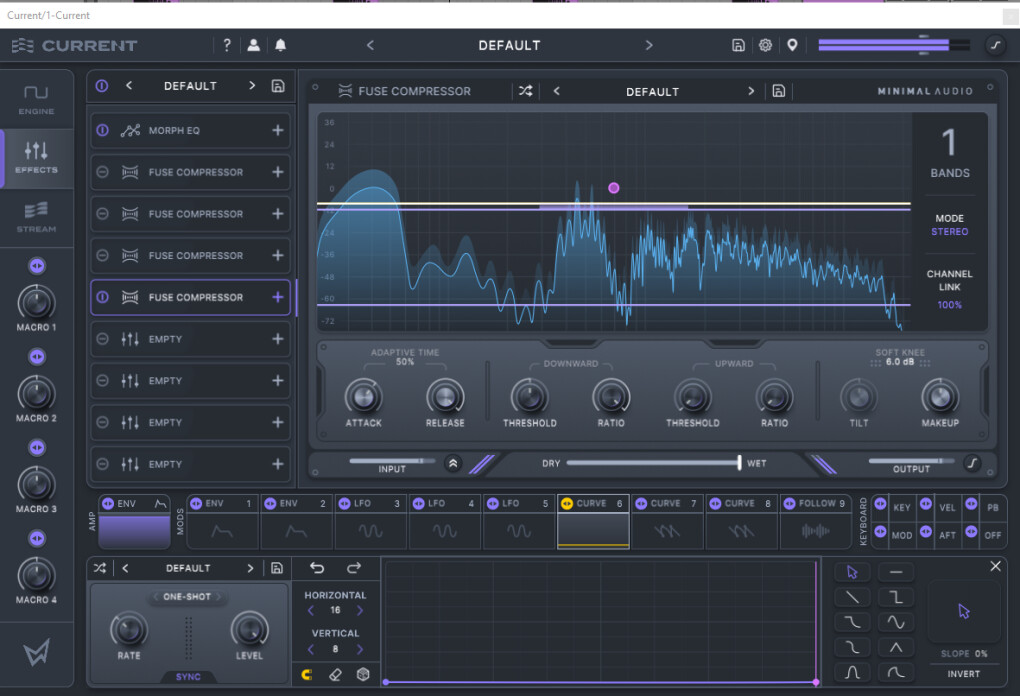Image resolution: width=1020 pixels, height=696 pixels.
Task: Switch to the next effects rack preset
Action: tap(252, 86)
